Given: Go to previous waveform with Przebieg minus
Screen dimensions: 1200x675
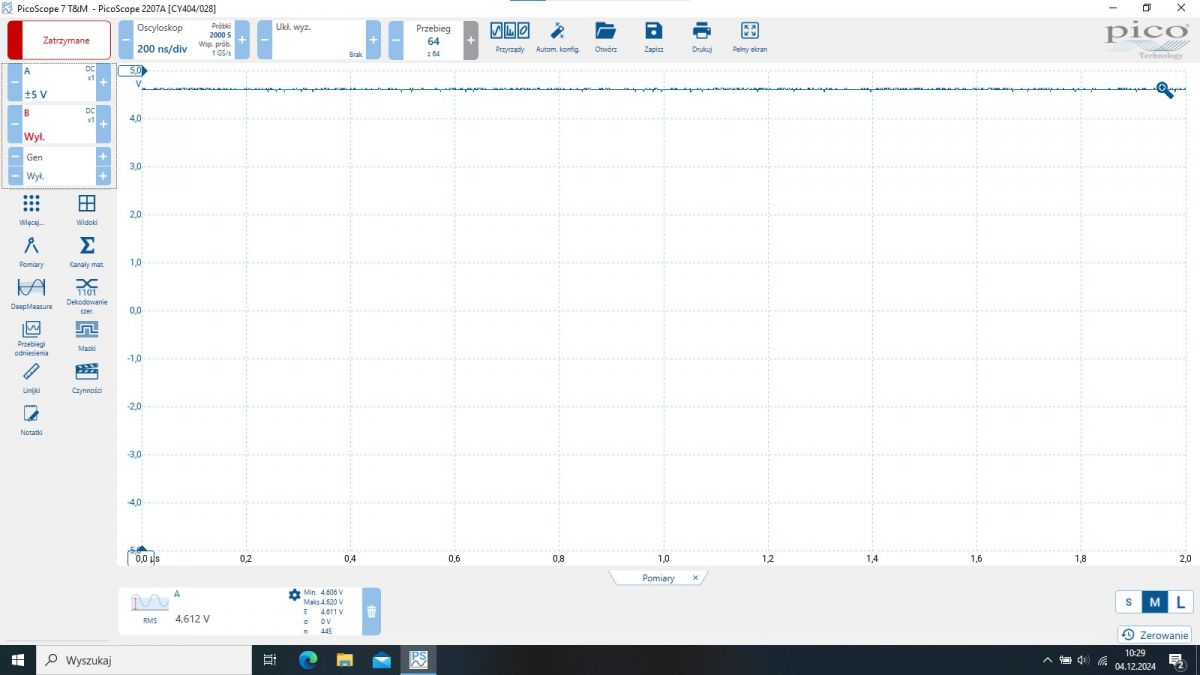Looking at the screenshot, I should [395, 40].
